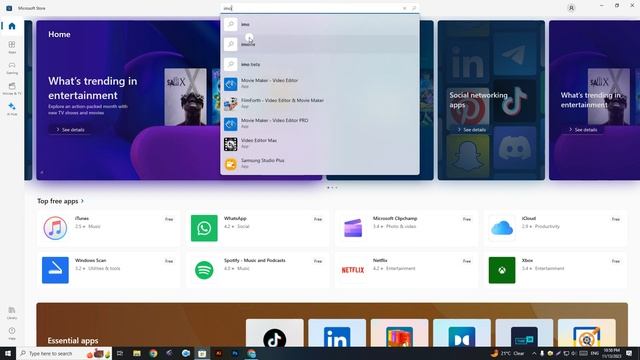Viewport: 640px width, 360px height.
Task: Select the 'imo beta' search suggestion
Action: 320,64
